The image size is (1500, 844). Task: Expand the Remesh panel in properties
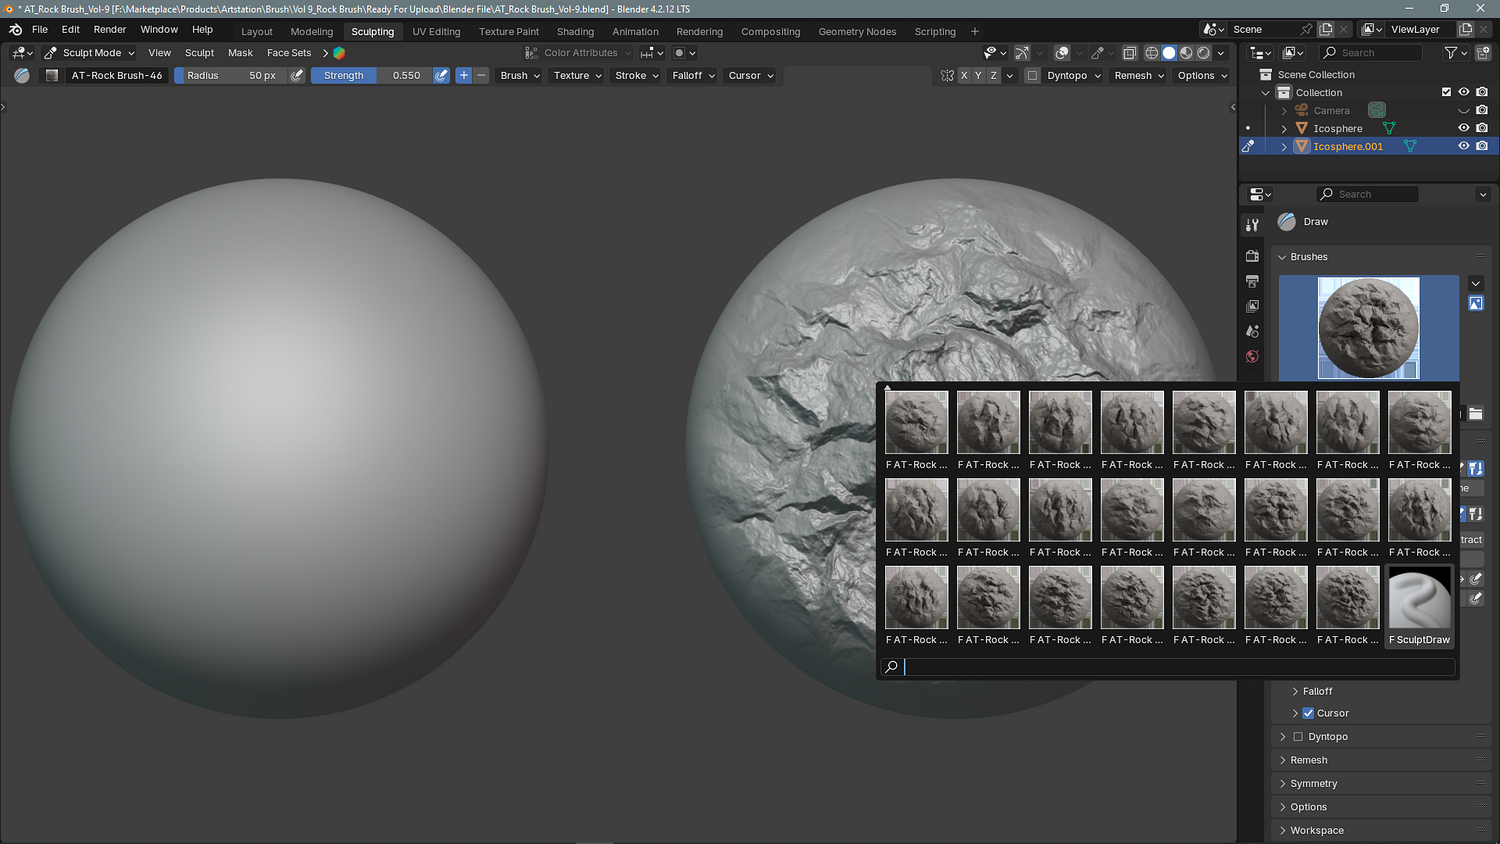click(1308, 760)
